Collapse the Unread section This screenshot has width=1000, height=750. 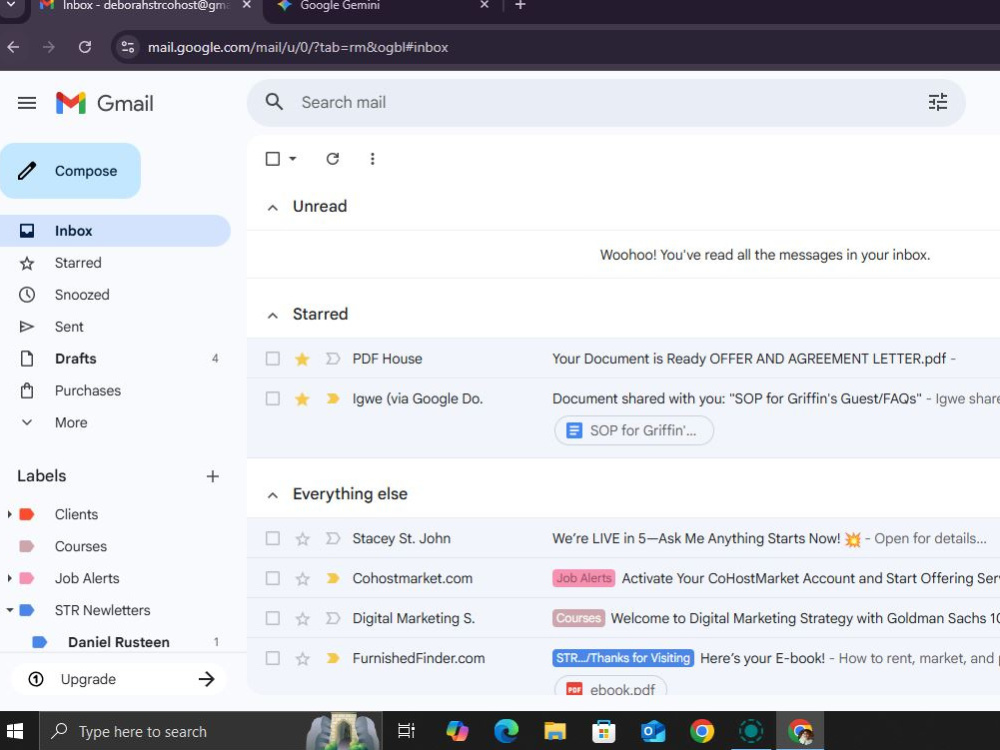click(272, 207)
